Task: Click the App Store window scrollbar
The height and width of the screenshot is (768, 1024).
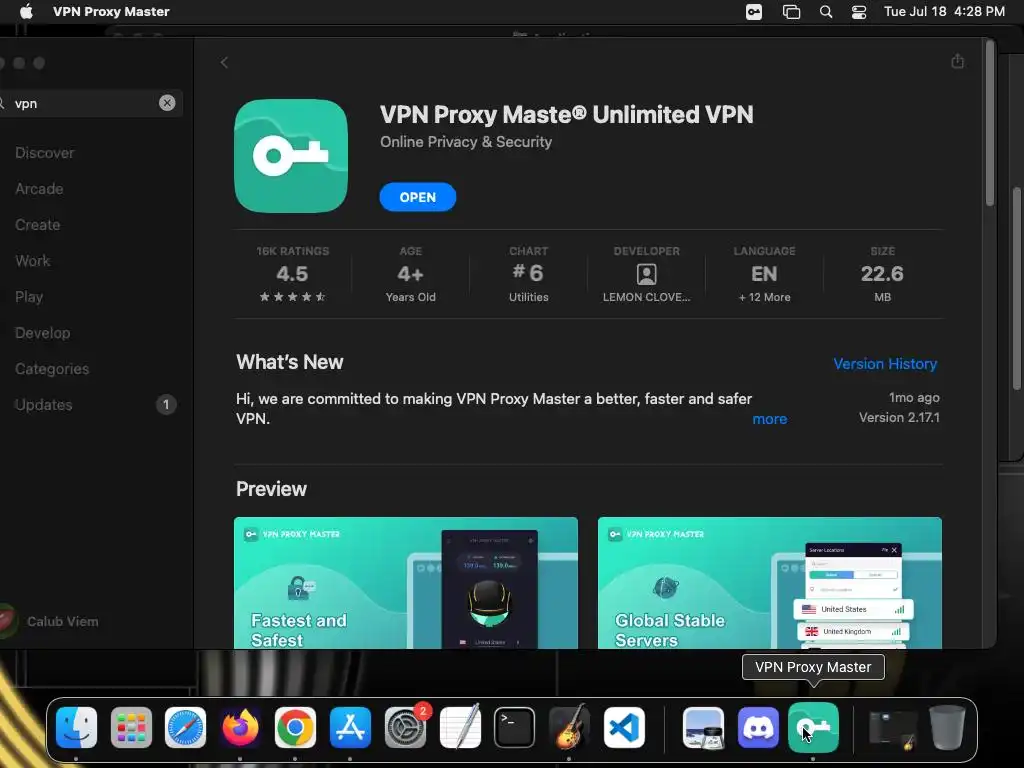Action: pos(990,123)
